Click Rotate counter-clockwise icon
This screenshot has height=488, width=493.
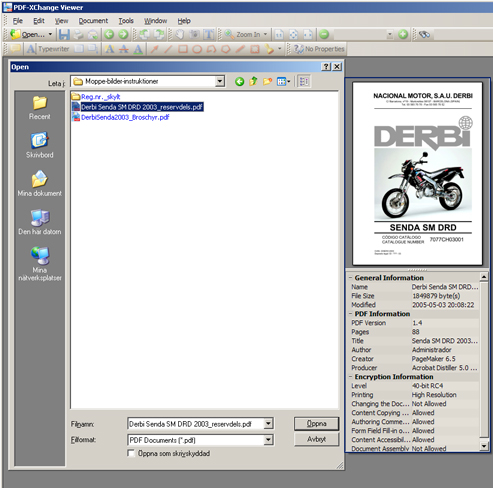pos(144,34)
